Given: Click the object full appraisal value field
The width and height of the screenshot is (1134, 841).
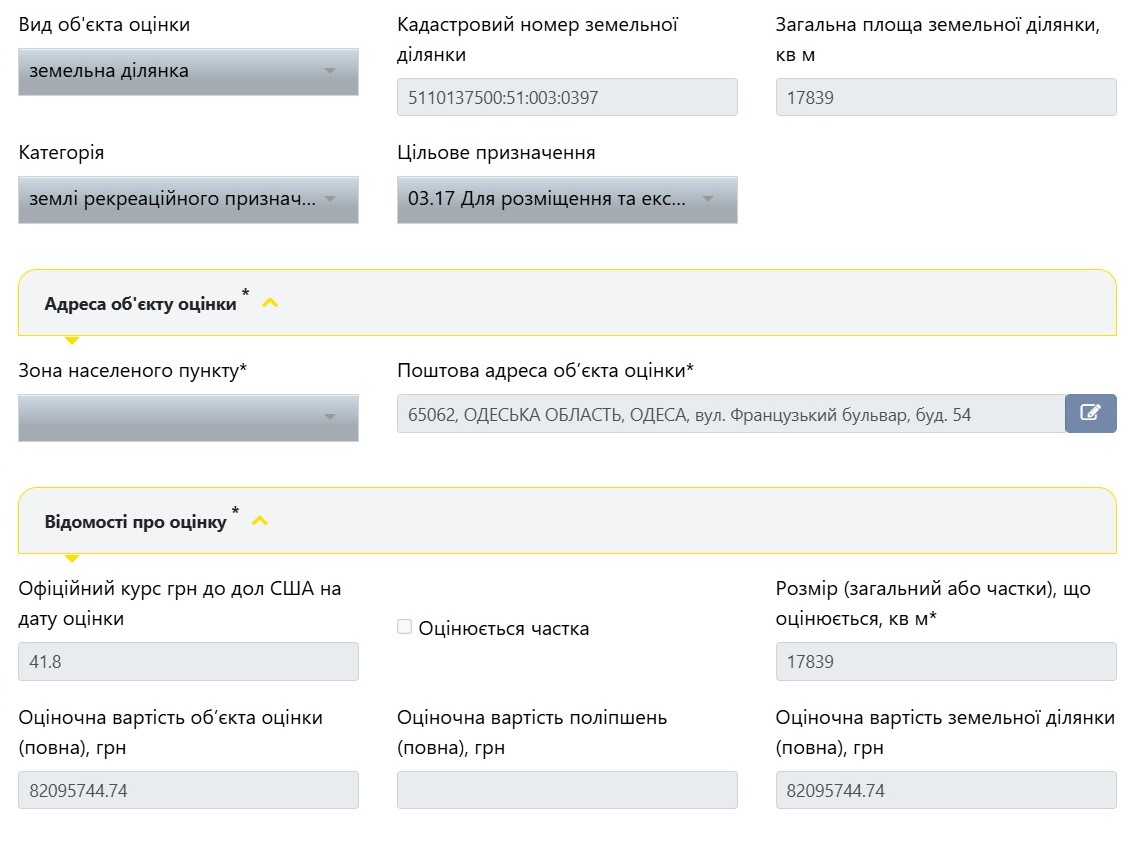Looking at the screenshot, I should 188,790.
